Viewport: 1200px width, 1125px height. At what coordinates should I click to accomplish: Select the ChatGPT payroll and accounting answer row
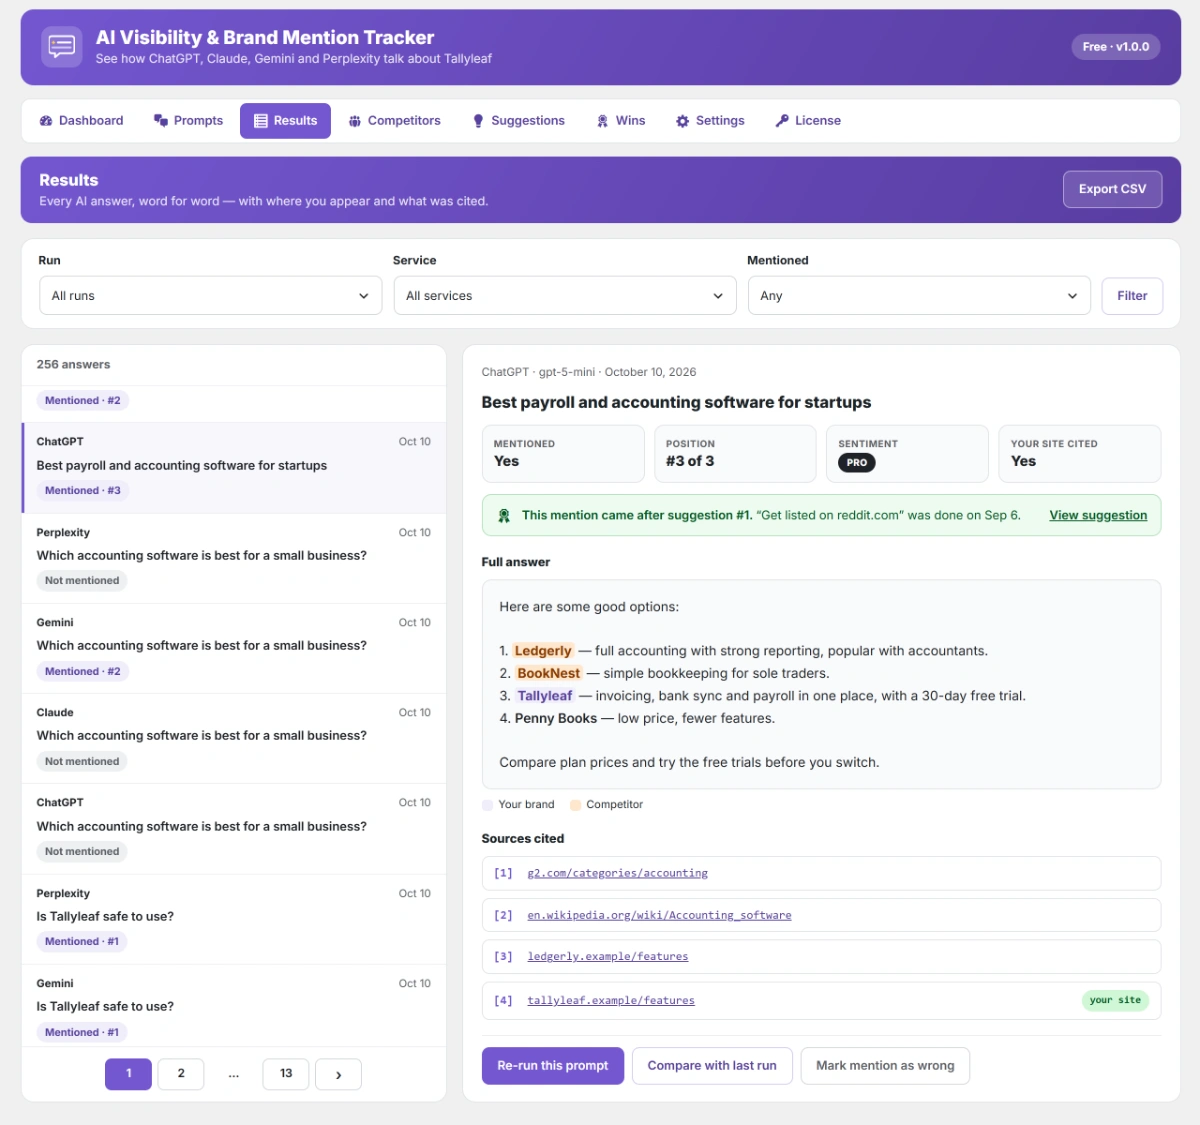coord(234,467)
